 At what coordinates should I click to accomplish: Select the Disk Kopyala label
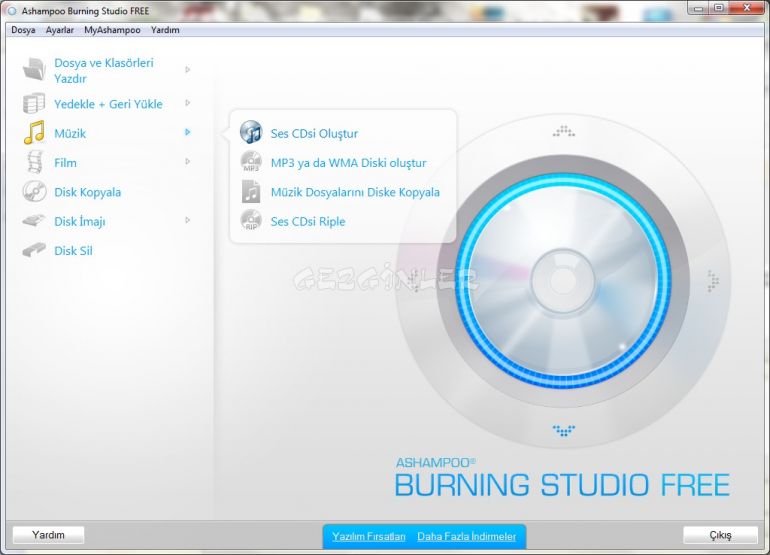tap(87, 192)
